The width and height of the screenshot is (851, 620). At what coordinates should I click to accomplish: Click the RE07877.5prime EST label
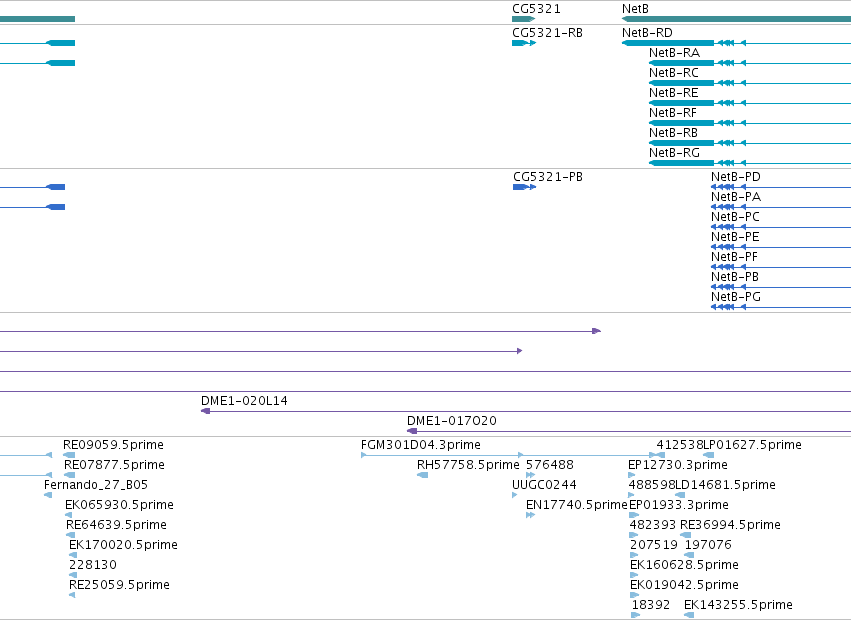click(114, 465)
